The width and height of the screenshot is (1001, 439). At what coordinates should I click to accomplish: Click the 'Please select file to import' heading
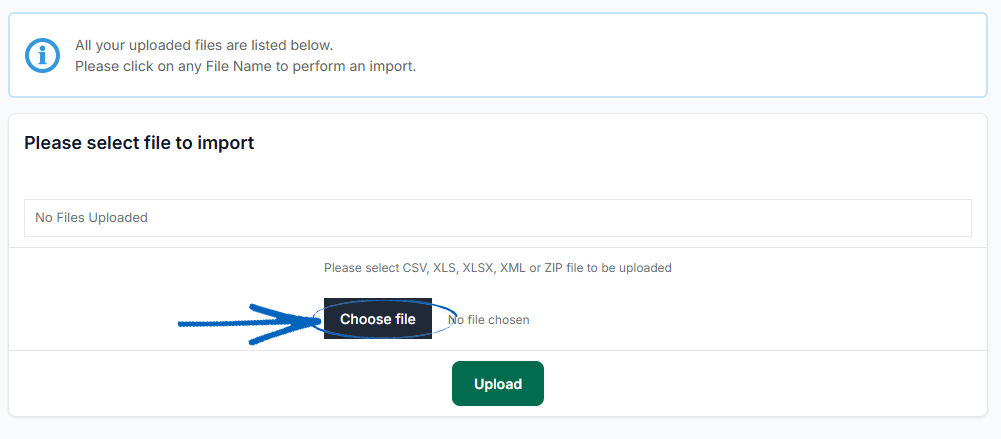139,143
